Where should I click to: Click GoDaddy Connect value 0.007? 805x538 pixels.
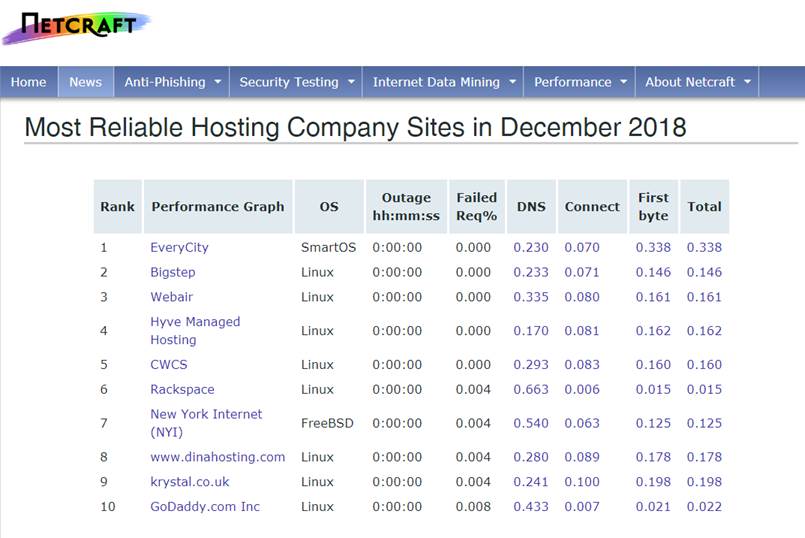[582, 506]
